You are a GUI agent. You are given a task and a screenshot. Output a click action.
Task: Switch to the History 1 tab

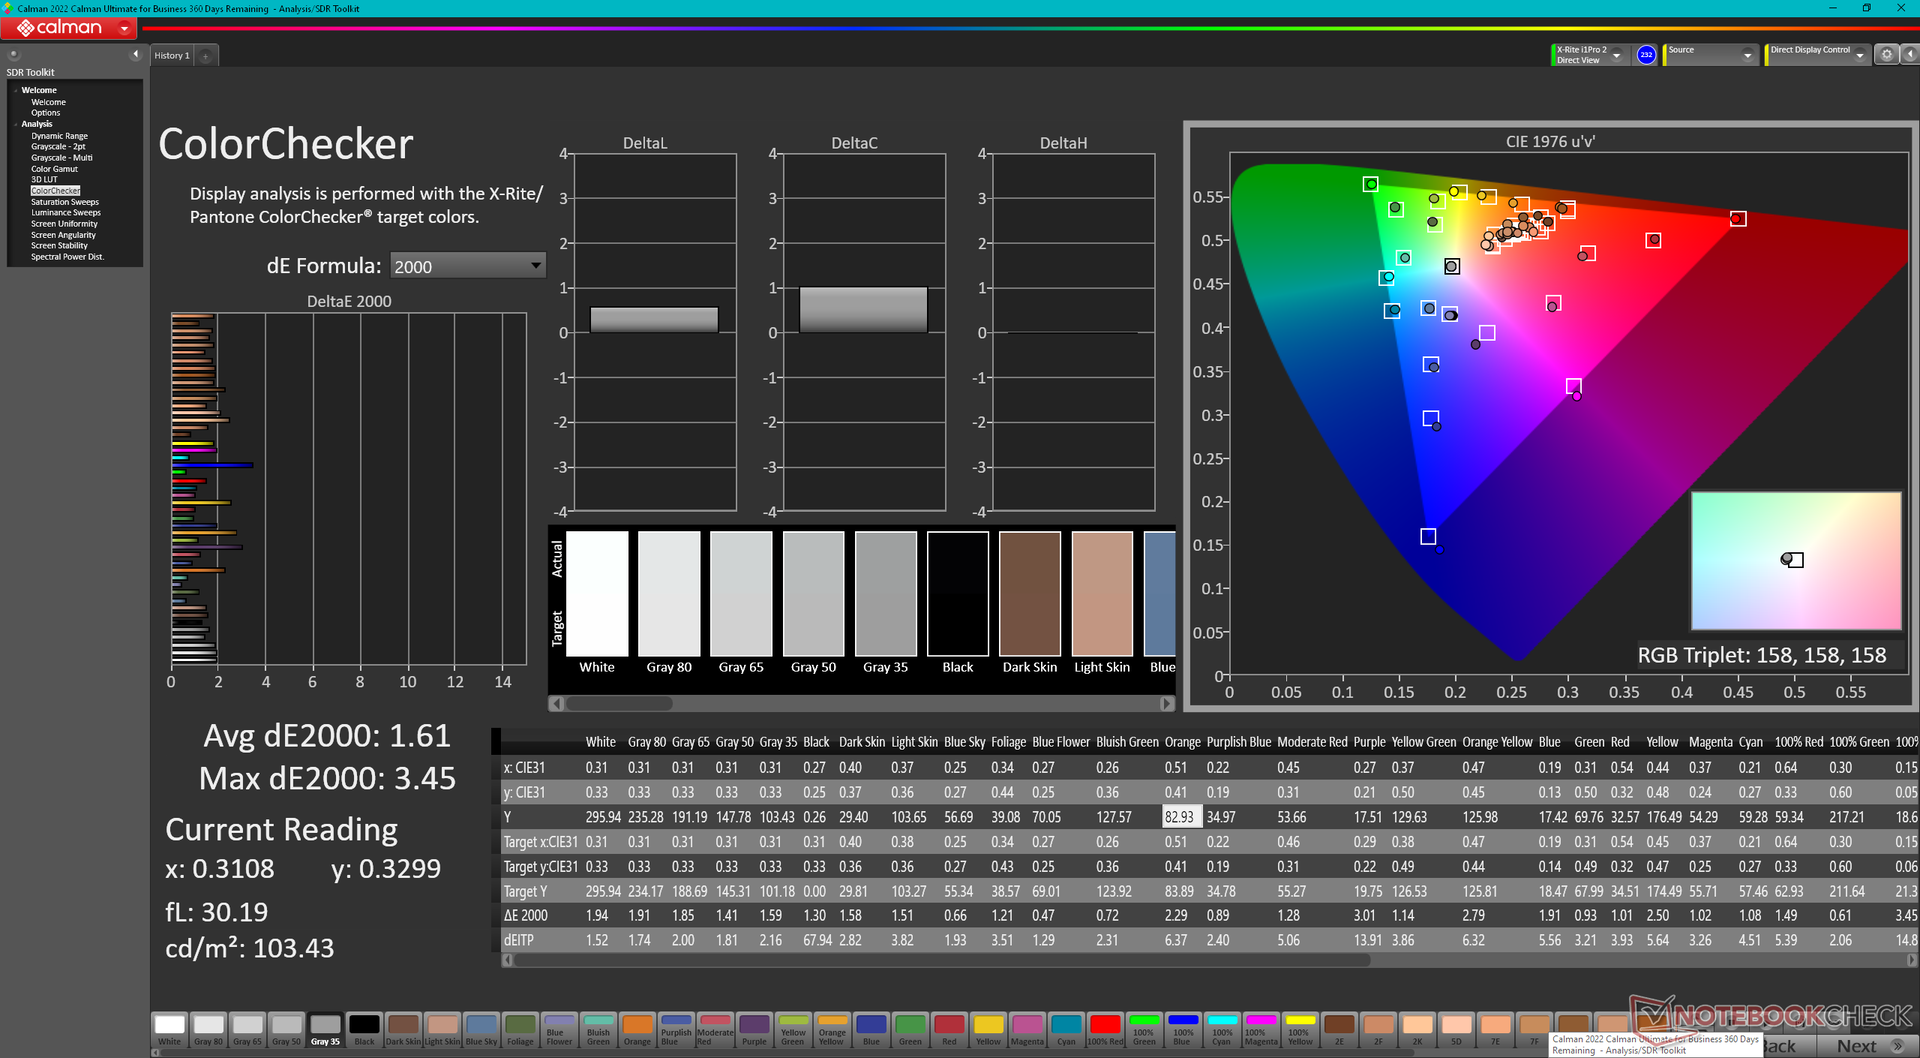[x=171, y=56]
